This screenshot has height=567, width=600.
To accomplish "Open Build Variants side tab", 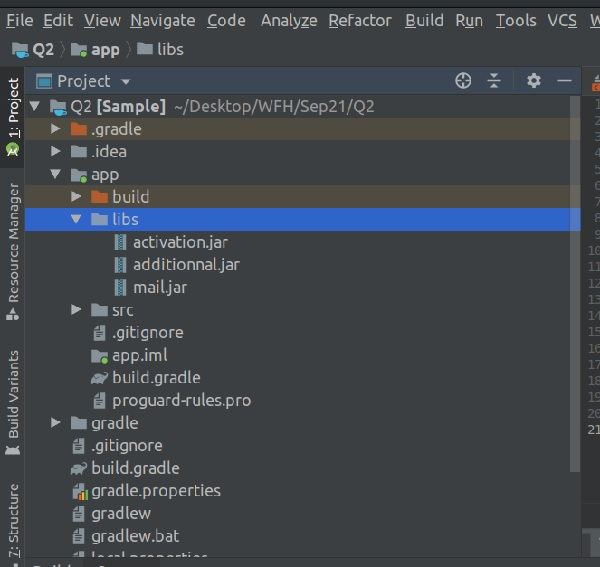I will [13, 396].
